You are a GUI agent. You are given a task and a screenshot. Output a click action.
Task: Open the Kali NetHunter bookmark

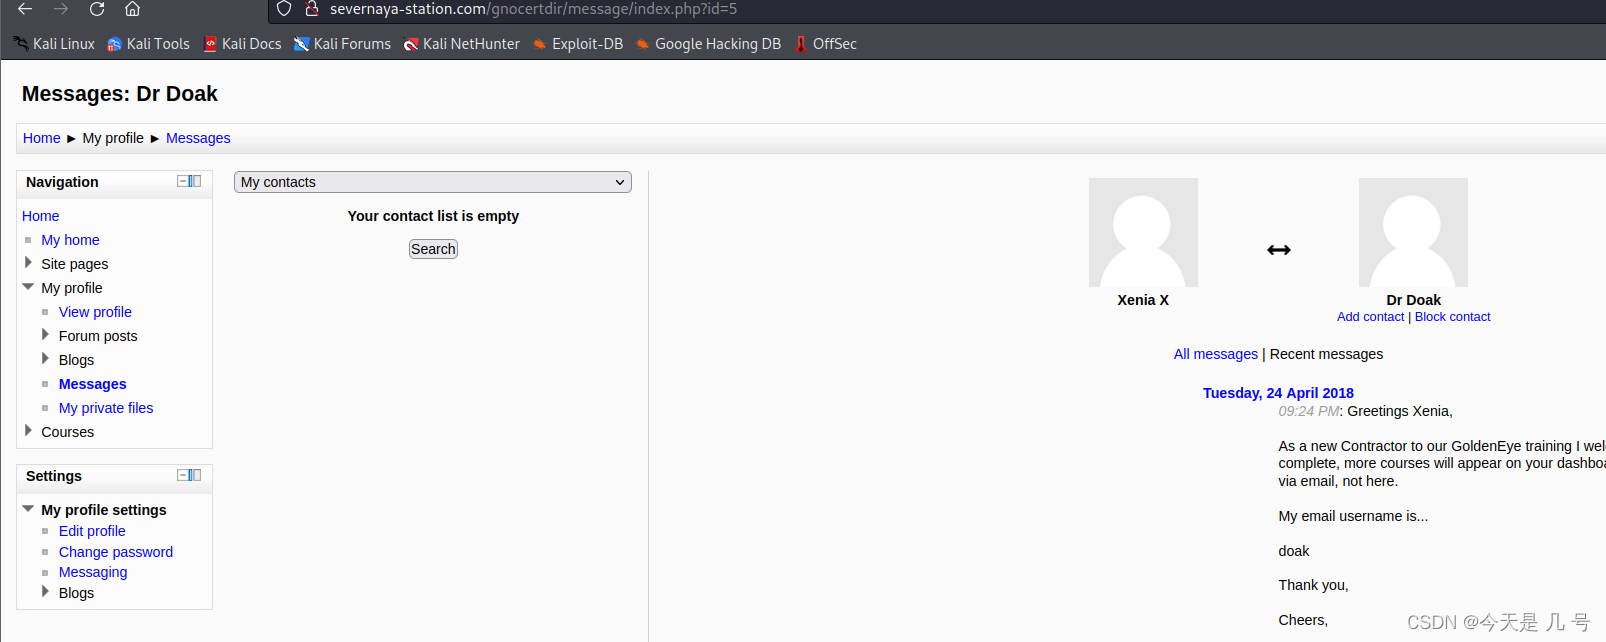point(462,44)
